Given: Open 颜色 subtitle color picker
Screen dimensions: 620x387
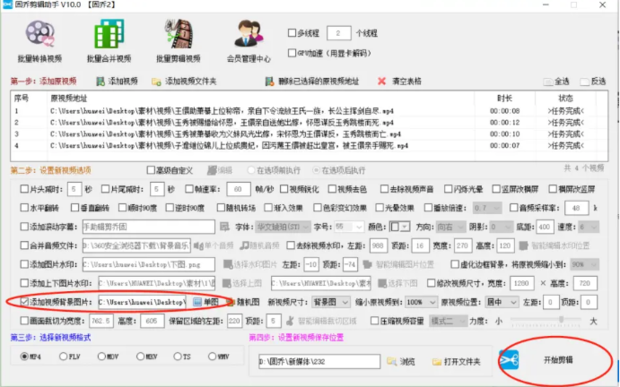Looking at the screenshot, I should click(399, 227).
